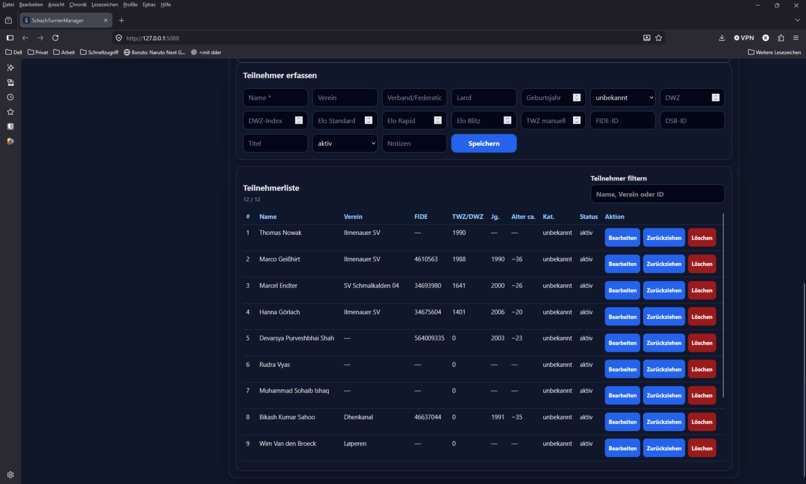Viewport: 806px width, 484px height.
Task: Open the Lesezeichen menu
Action: (105, 5)
